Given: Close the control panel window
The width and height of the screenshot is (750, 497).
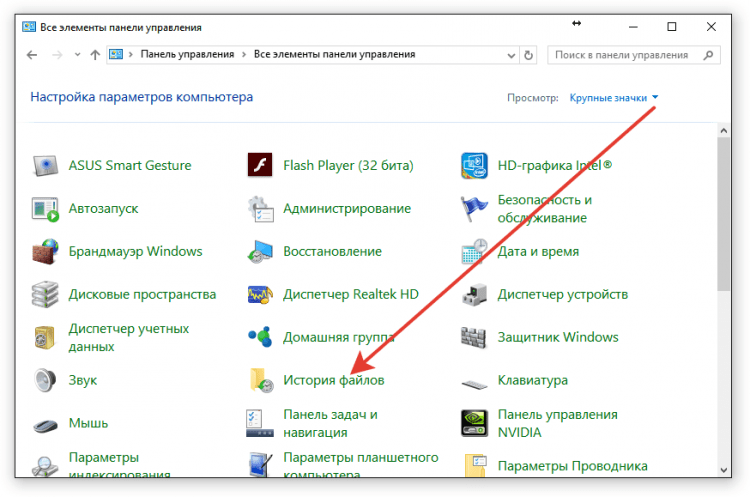Looking at the screenshot, I should tap(711, 27).
